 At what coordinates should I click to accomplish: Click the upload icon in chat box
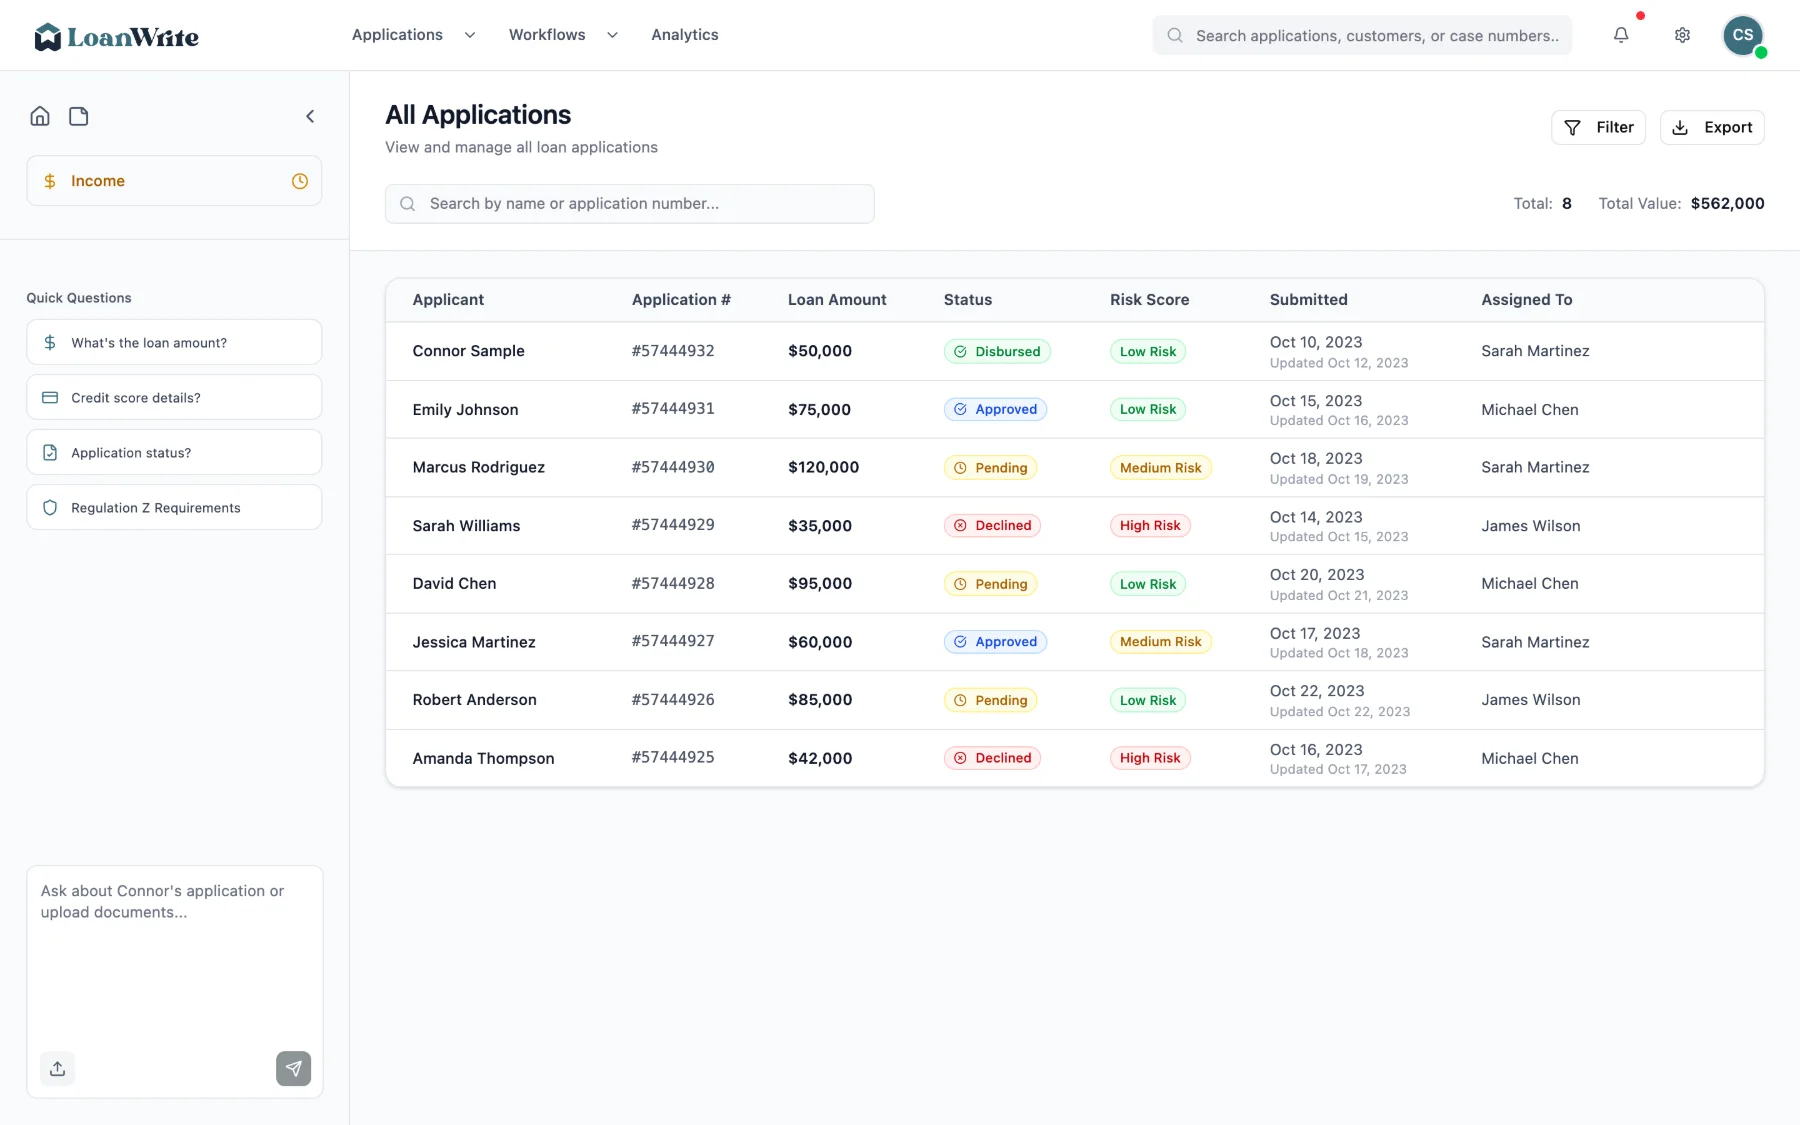pos(57,1068)
